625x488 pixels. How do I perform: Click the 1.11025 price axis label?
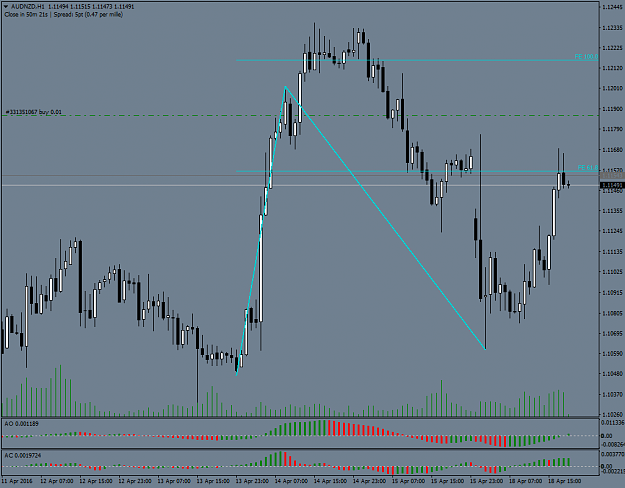pos(613,272)
